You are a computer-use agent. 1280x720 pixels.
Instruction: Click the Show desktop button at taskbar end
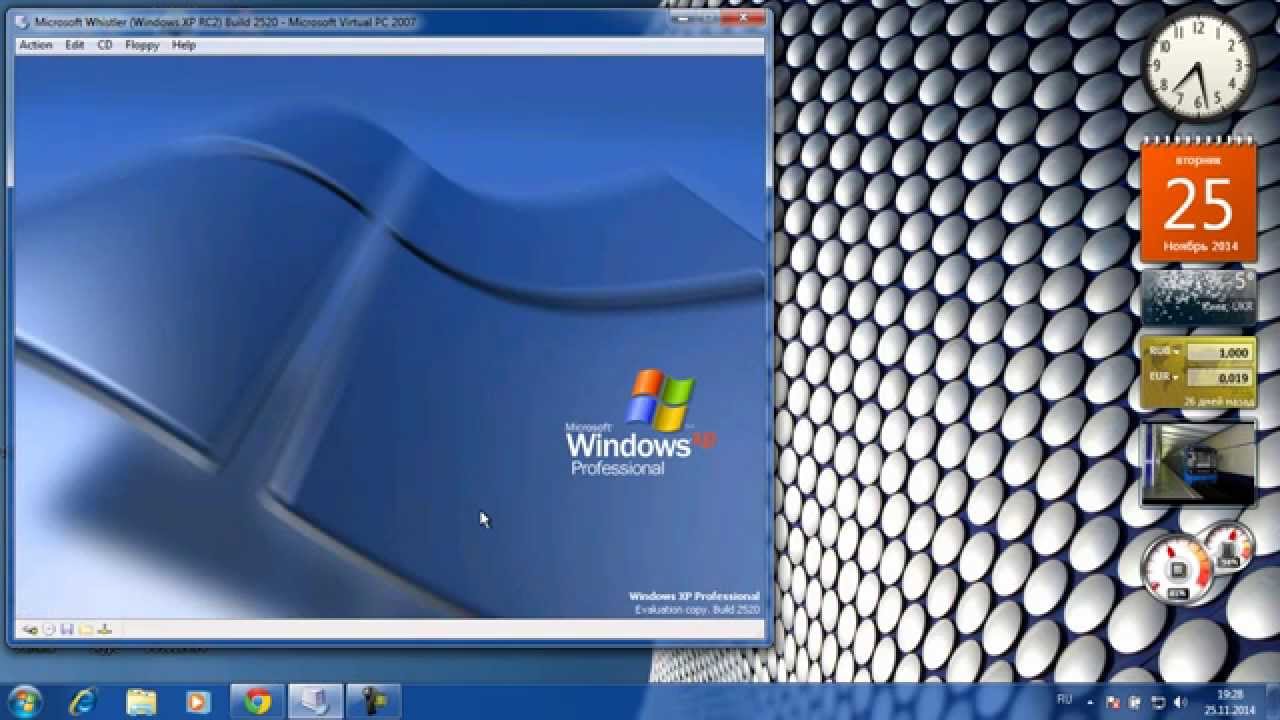click(1273, 702)
